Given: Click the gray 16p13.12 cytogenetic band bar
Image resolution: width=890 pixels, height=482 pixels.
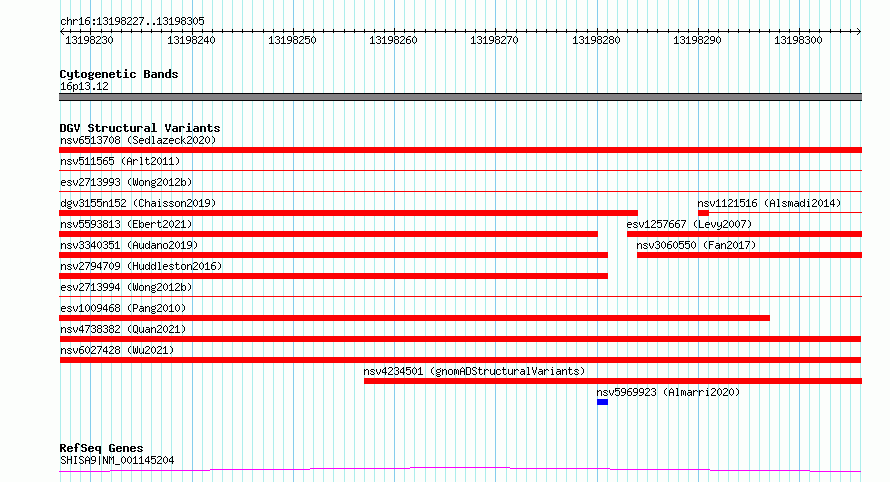Looking at the screenshot, I should (460, 97).
